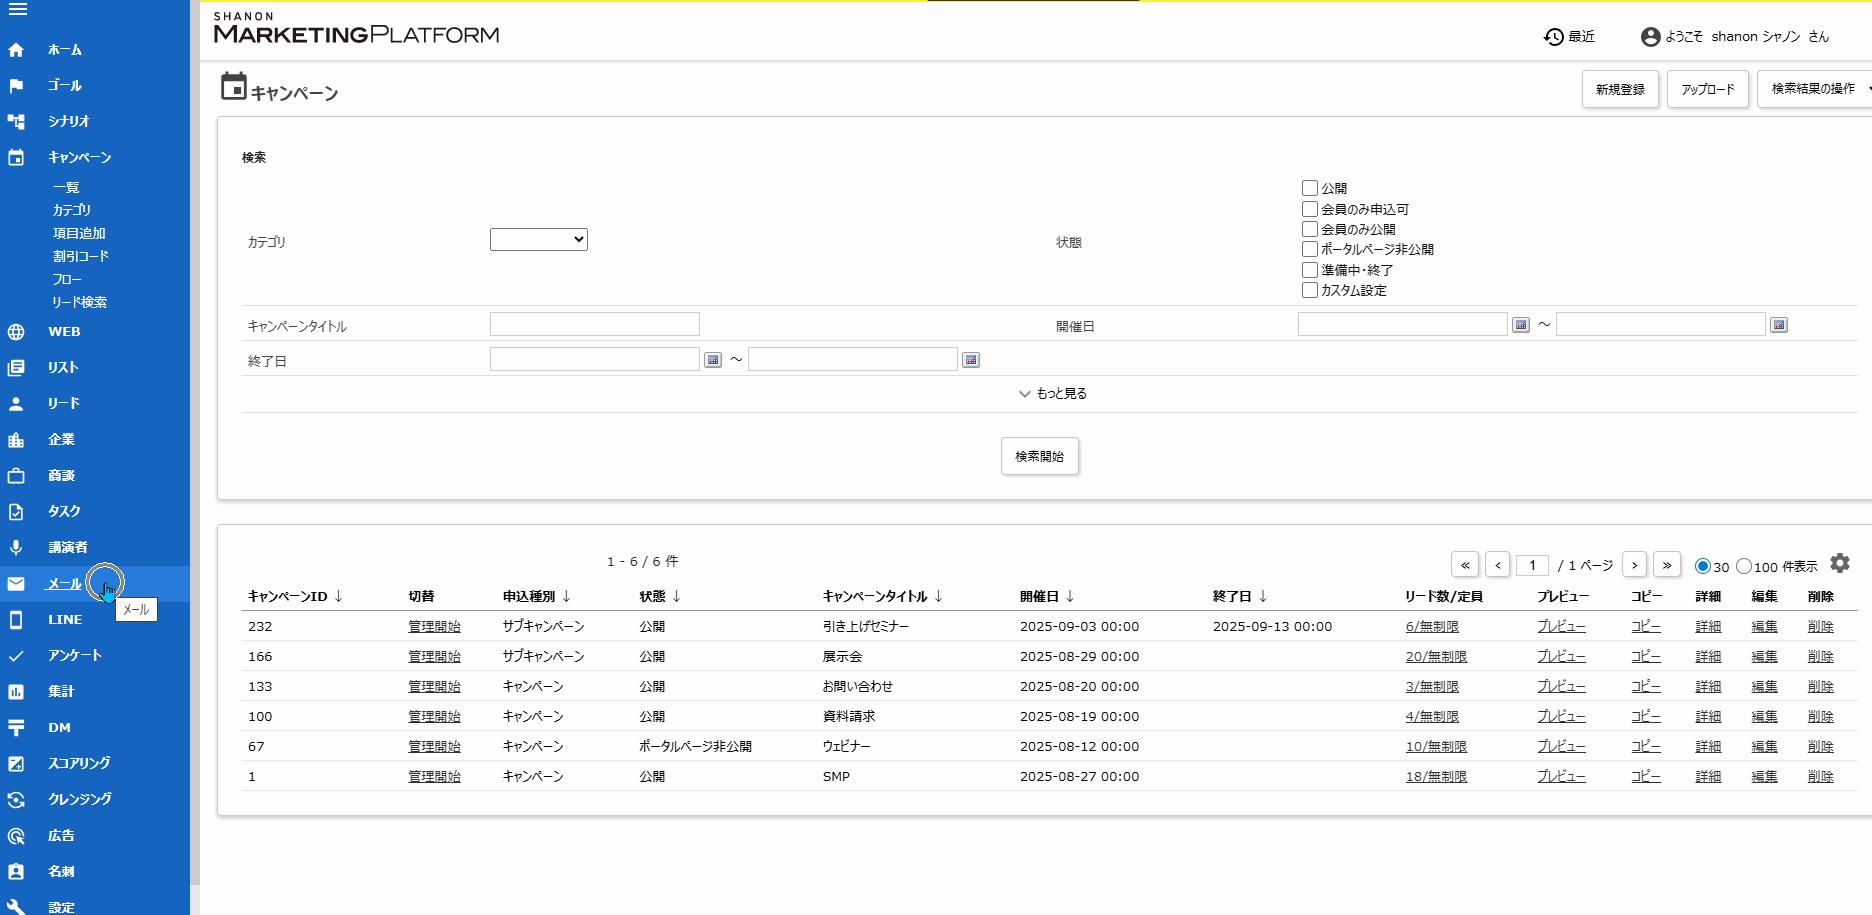Open the list display settings gear

tap(1840, 563)
